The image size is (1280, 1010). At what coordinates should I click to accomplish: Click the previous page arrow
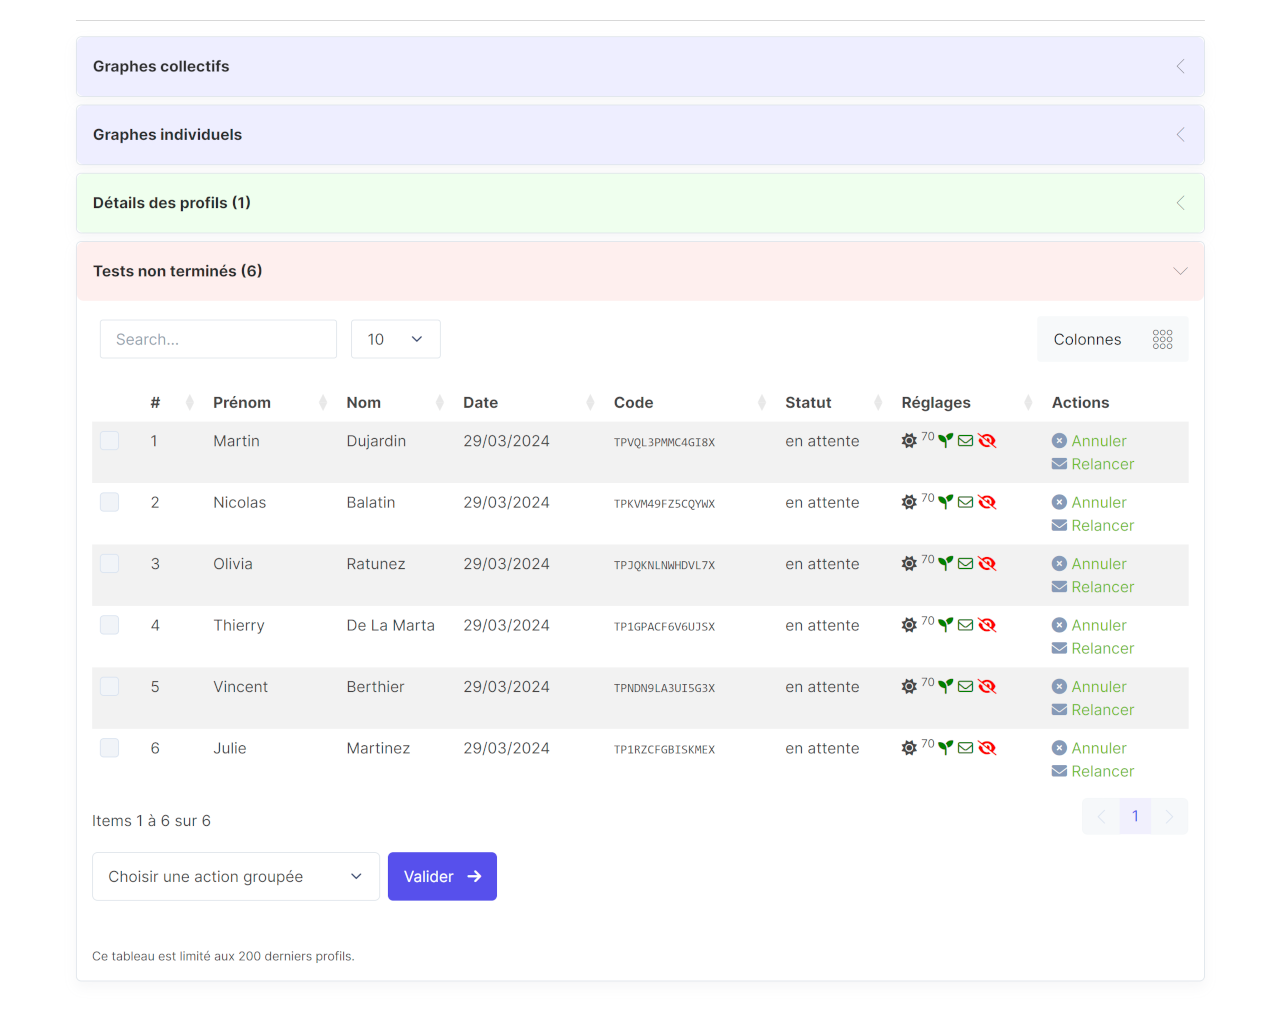(1101, 816)
